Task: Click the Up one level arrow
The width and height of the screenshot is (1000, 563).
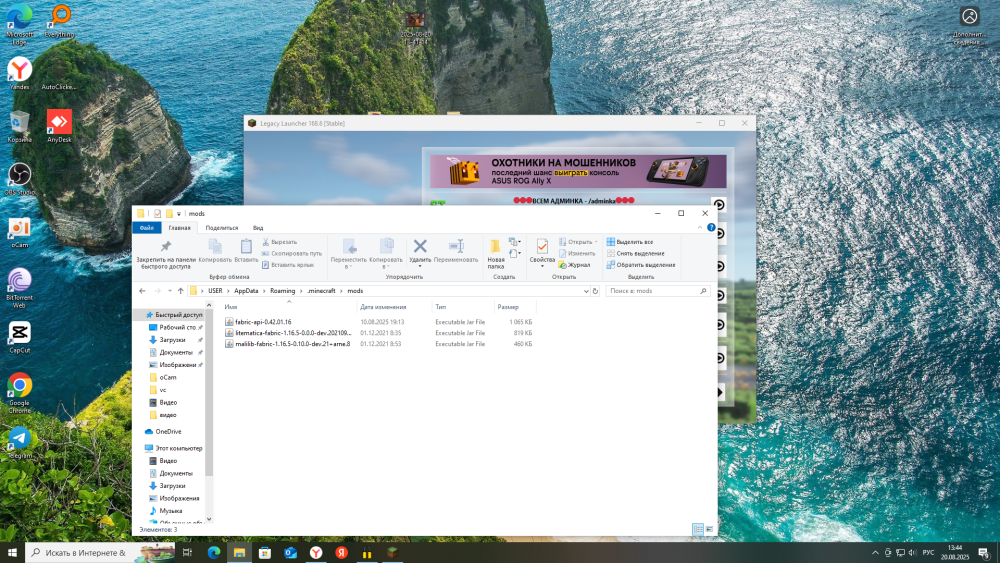Action: click(180, 291)
